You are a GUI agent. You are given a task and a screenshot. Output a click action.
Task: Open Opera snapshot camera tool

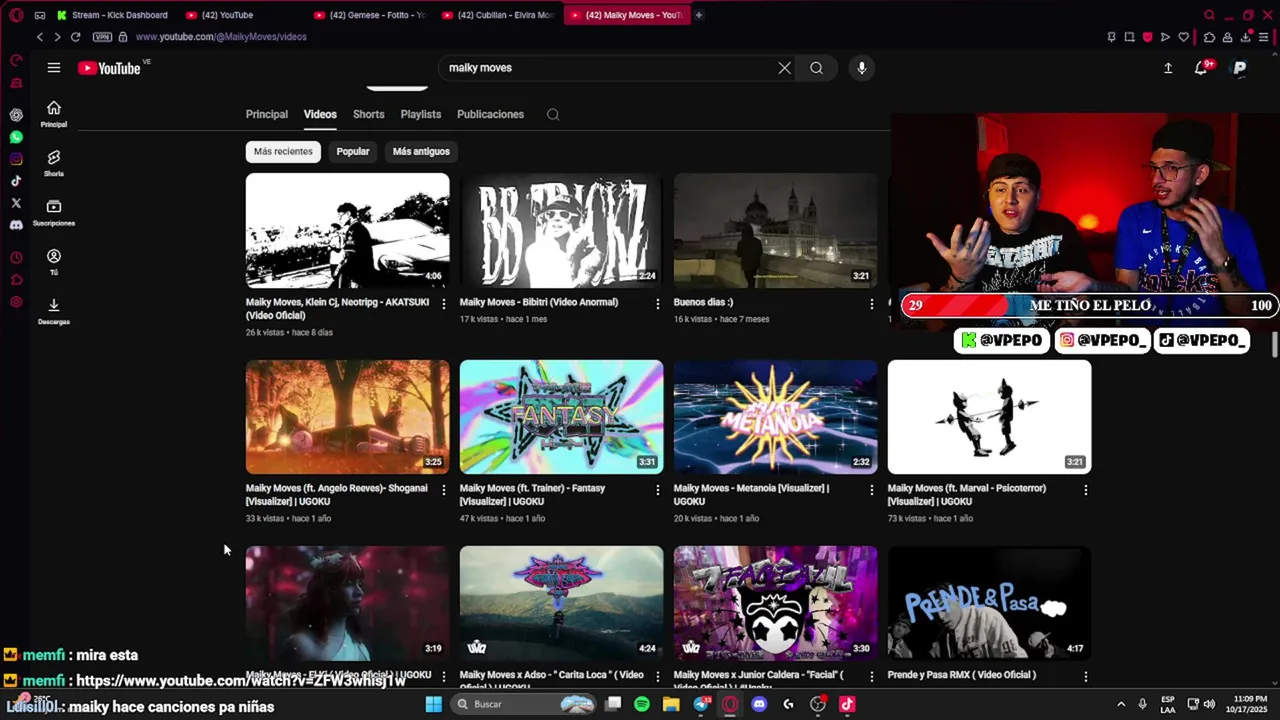point(1129,37)
